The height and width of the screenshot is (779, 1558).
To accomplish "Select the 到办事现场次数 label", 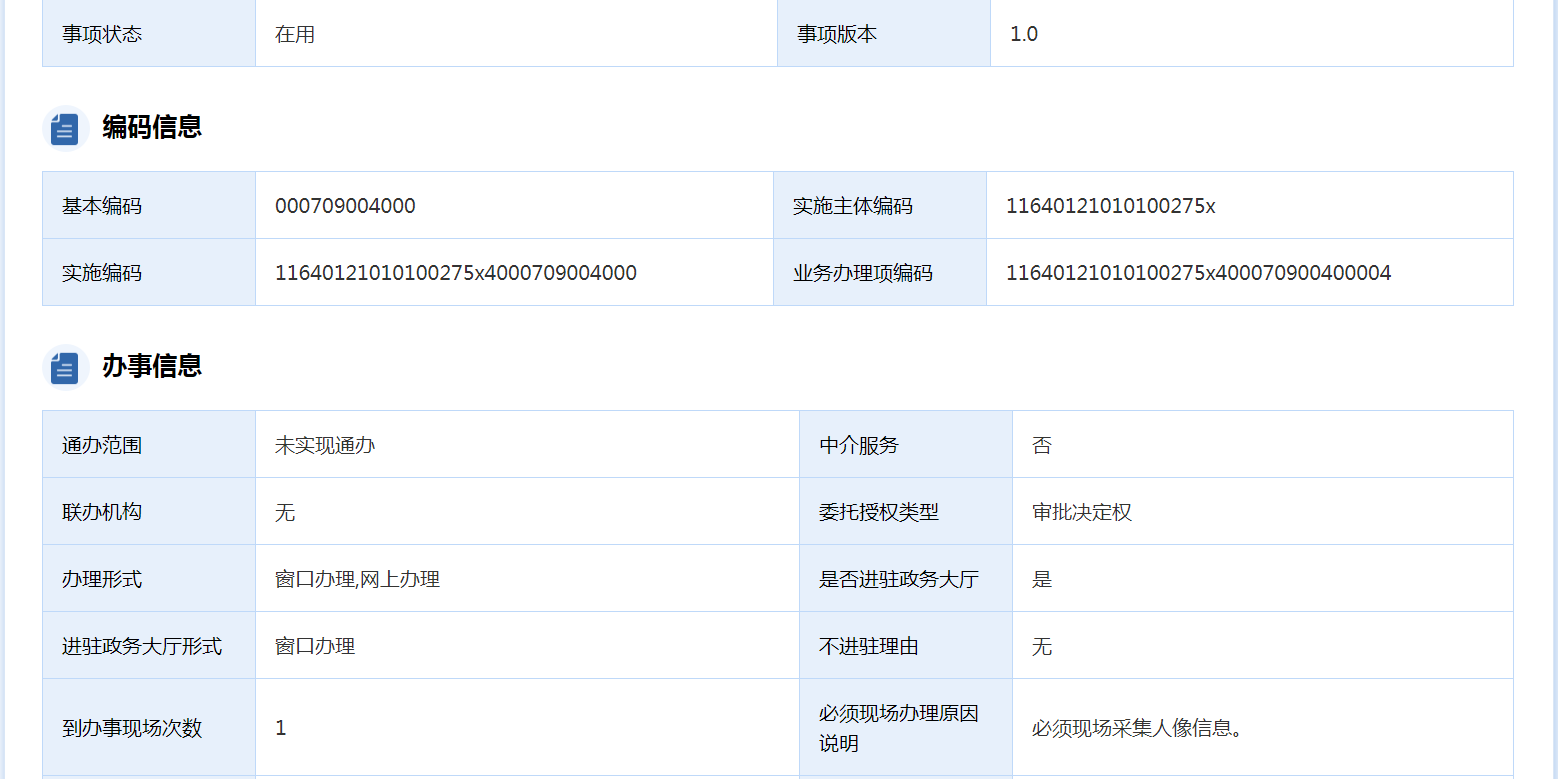I will click(x=132, y=728).
